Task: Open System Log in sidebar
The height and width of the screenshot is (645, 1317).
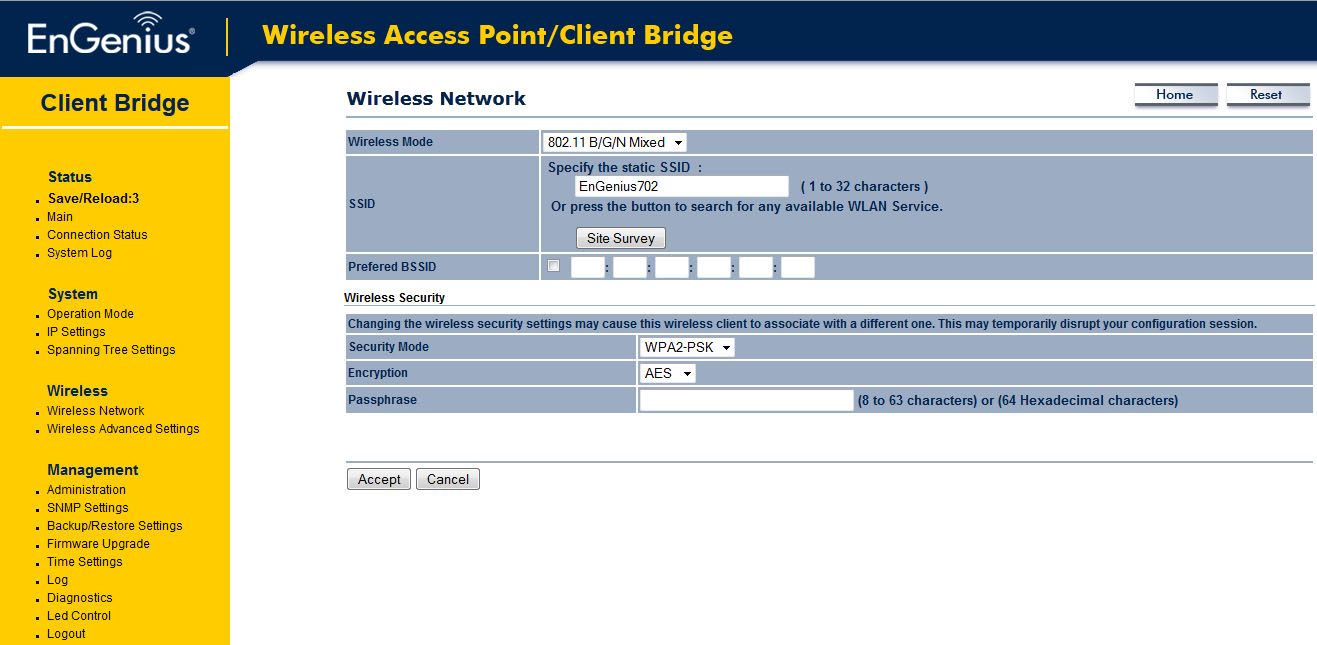Action: coord(79,253)
